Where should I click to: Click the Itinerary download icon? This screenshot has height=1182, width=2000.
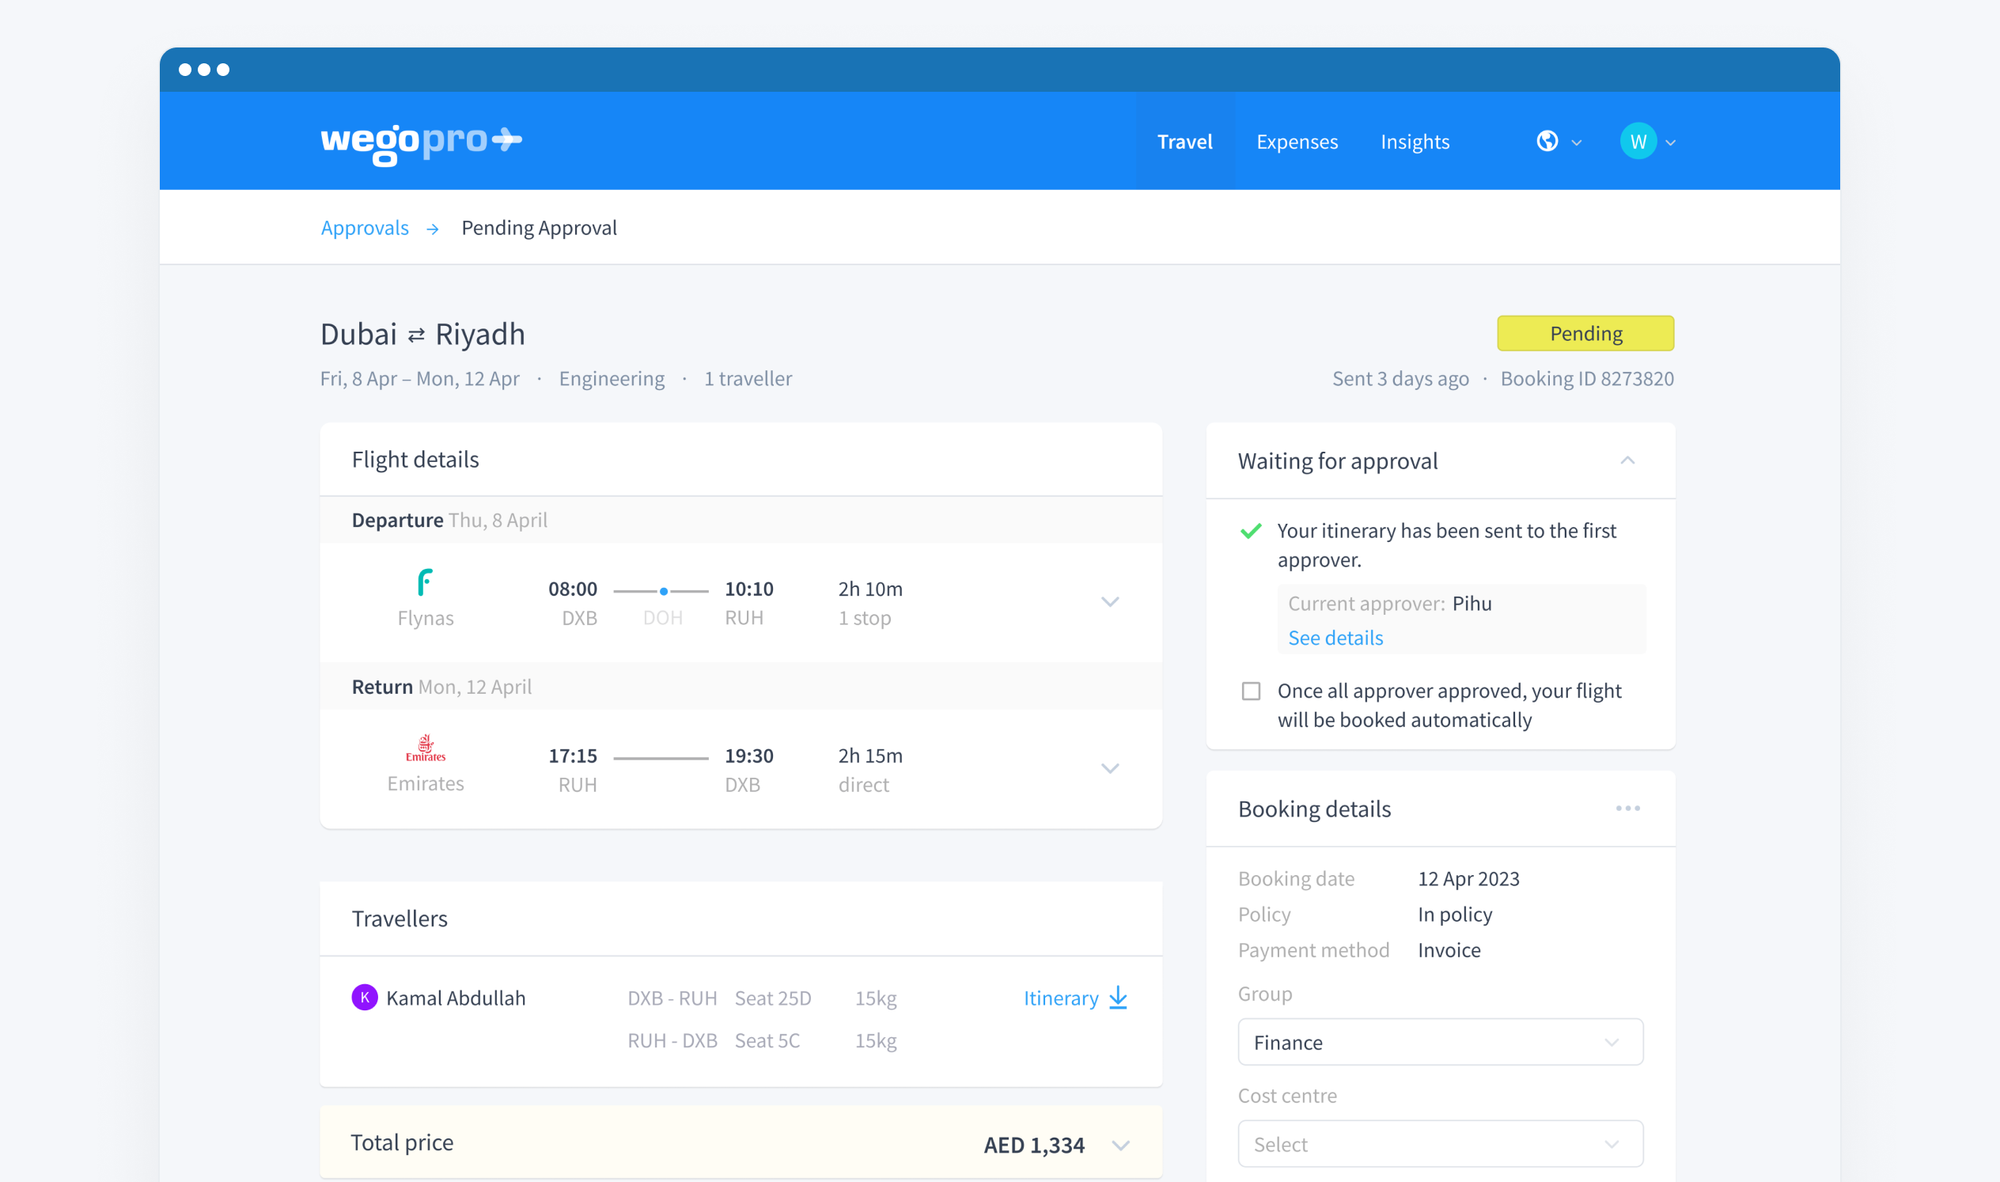point(1118,998)
